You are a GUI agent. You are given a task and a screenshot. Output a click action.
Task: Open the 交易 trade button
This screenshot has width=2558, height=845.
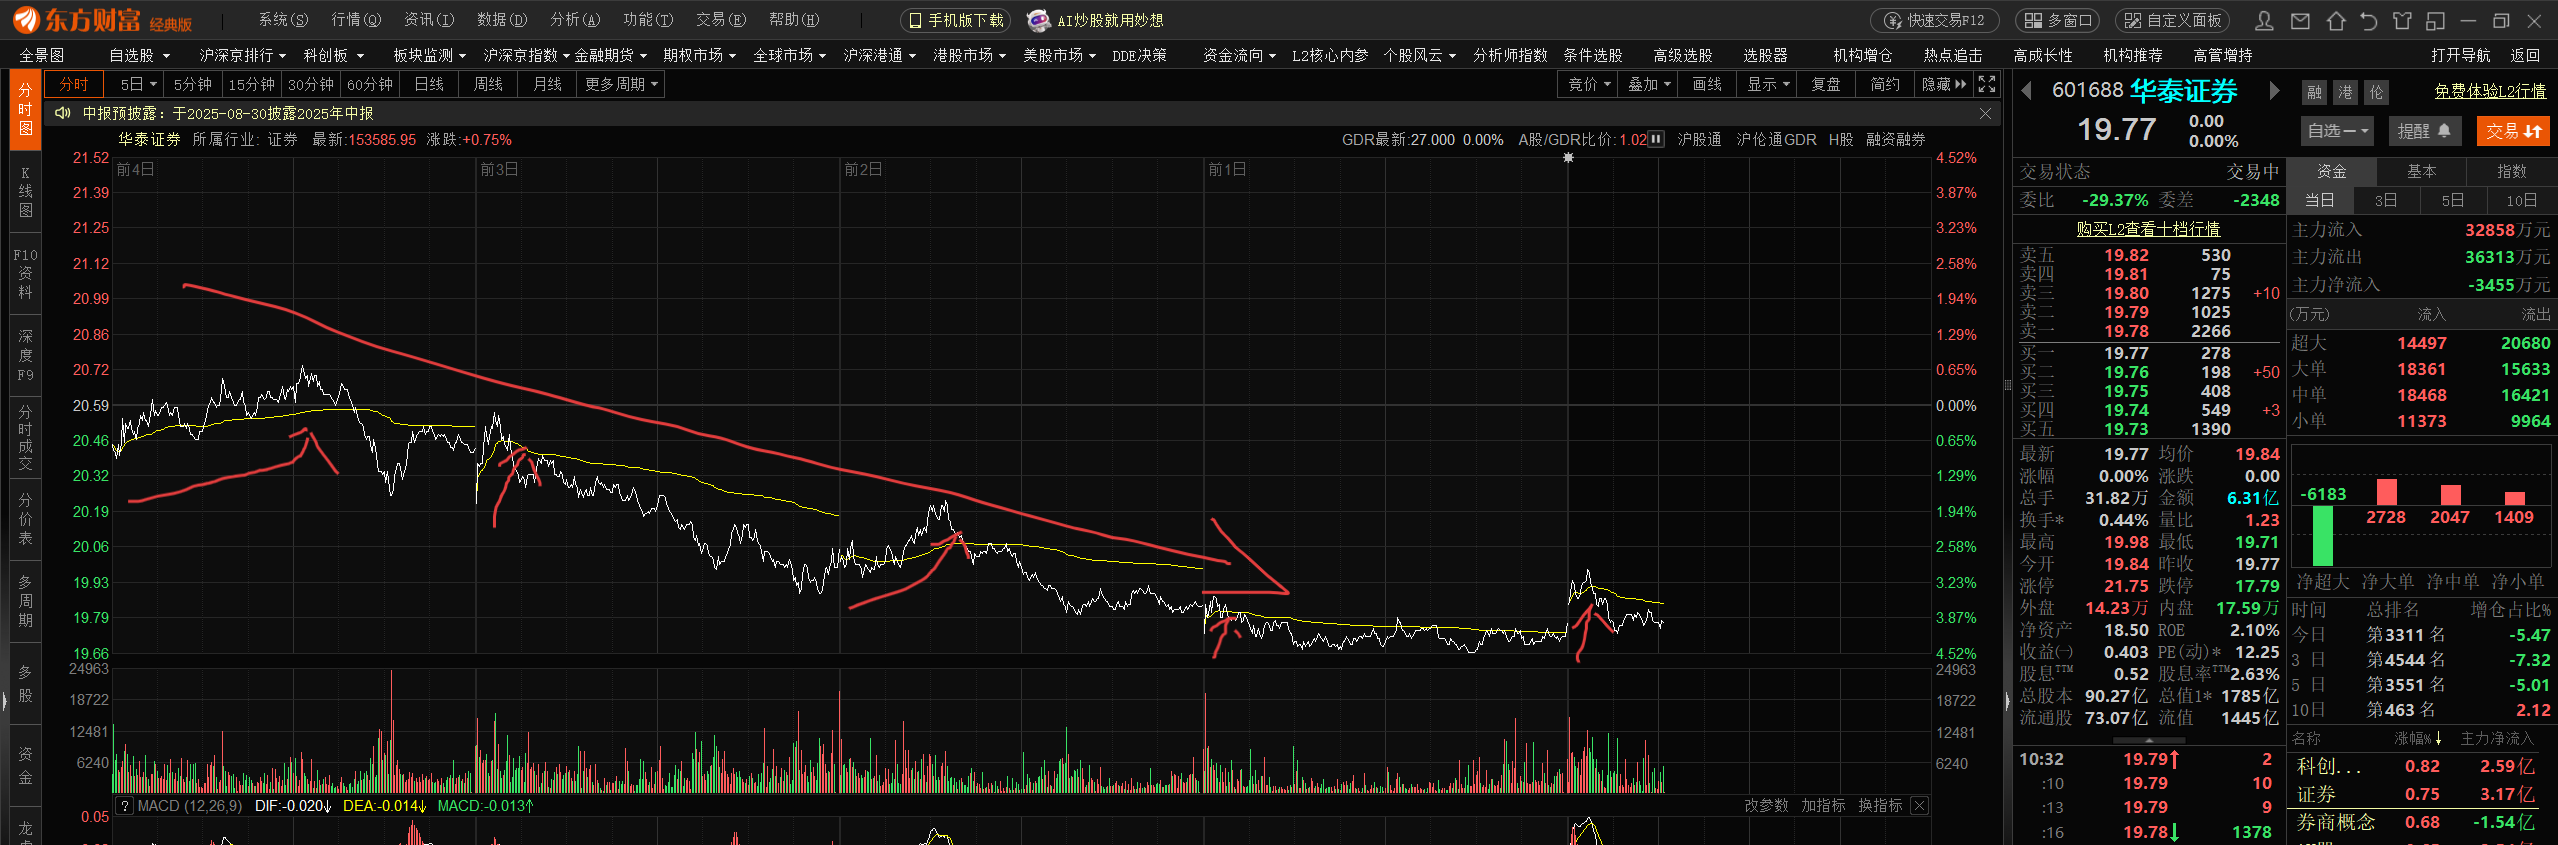[2512, 130]
